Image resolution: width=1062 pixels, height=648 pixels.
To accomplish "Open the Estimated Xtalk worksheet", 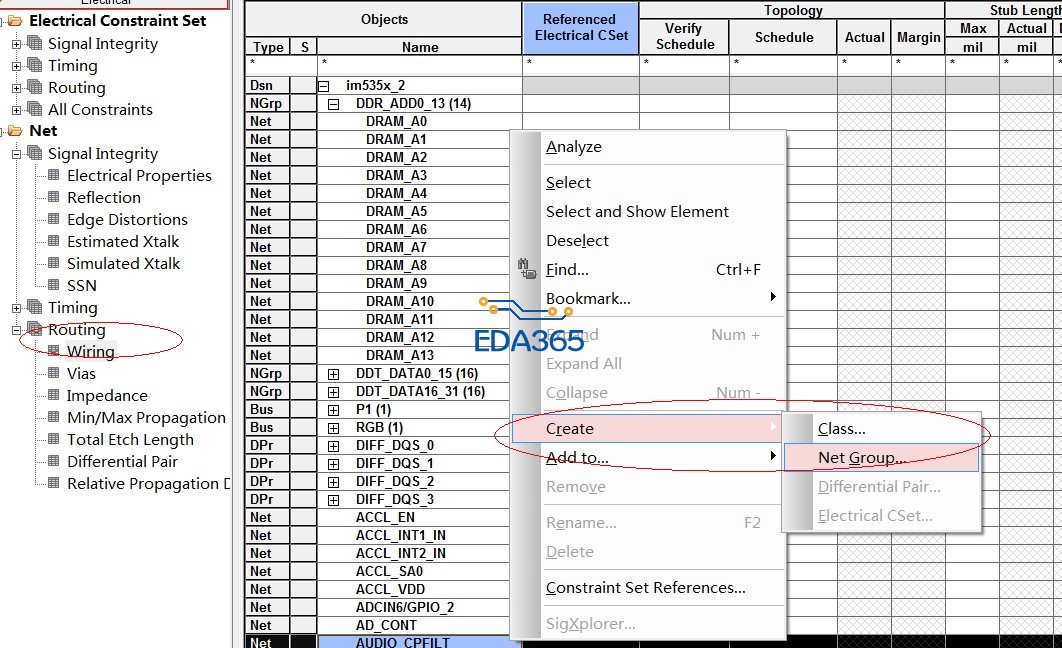I will [x=123, y=241].
